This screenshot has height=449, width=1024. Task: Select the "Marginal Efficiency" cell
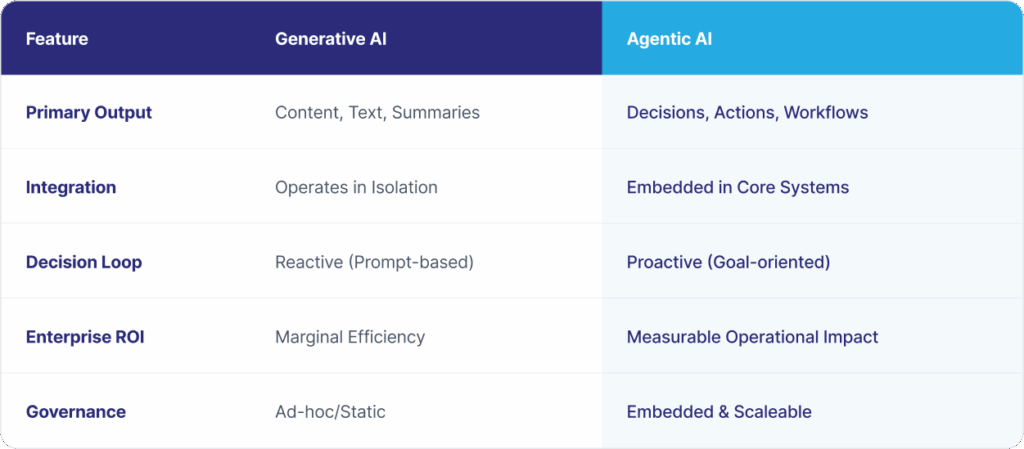350,337
